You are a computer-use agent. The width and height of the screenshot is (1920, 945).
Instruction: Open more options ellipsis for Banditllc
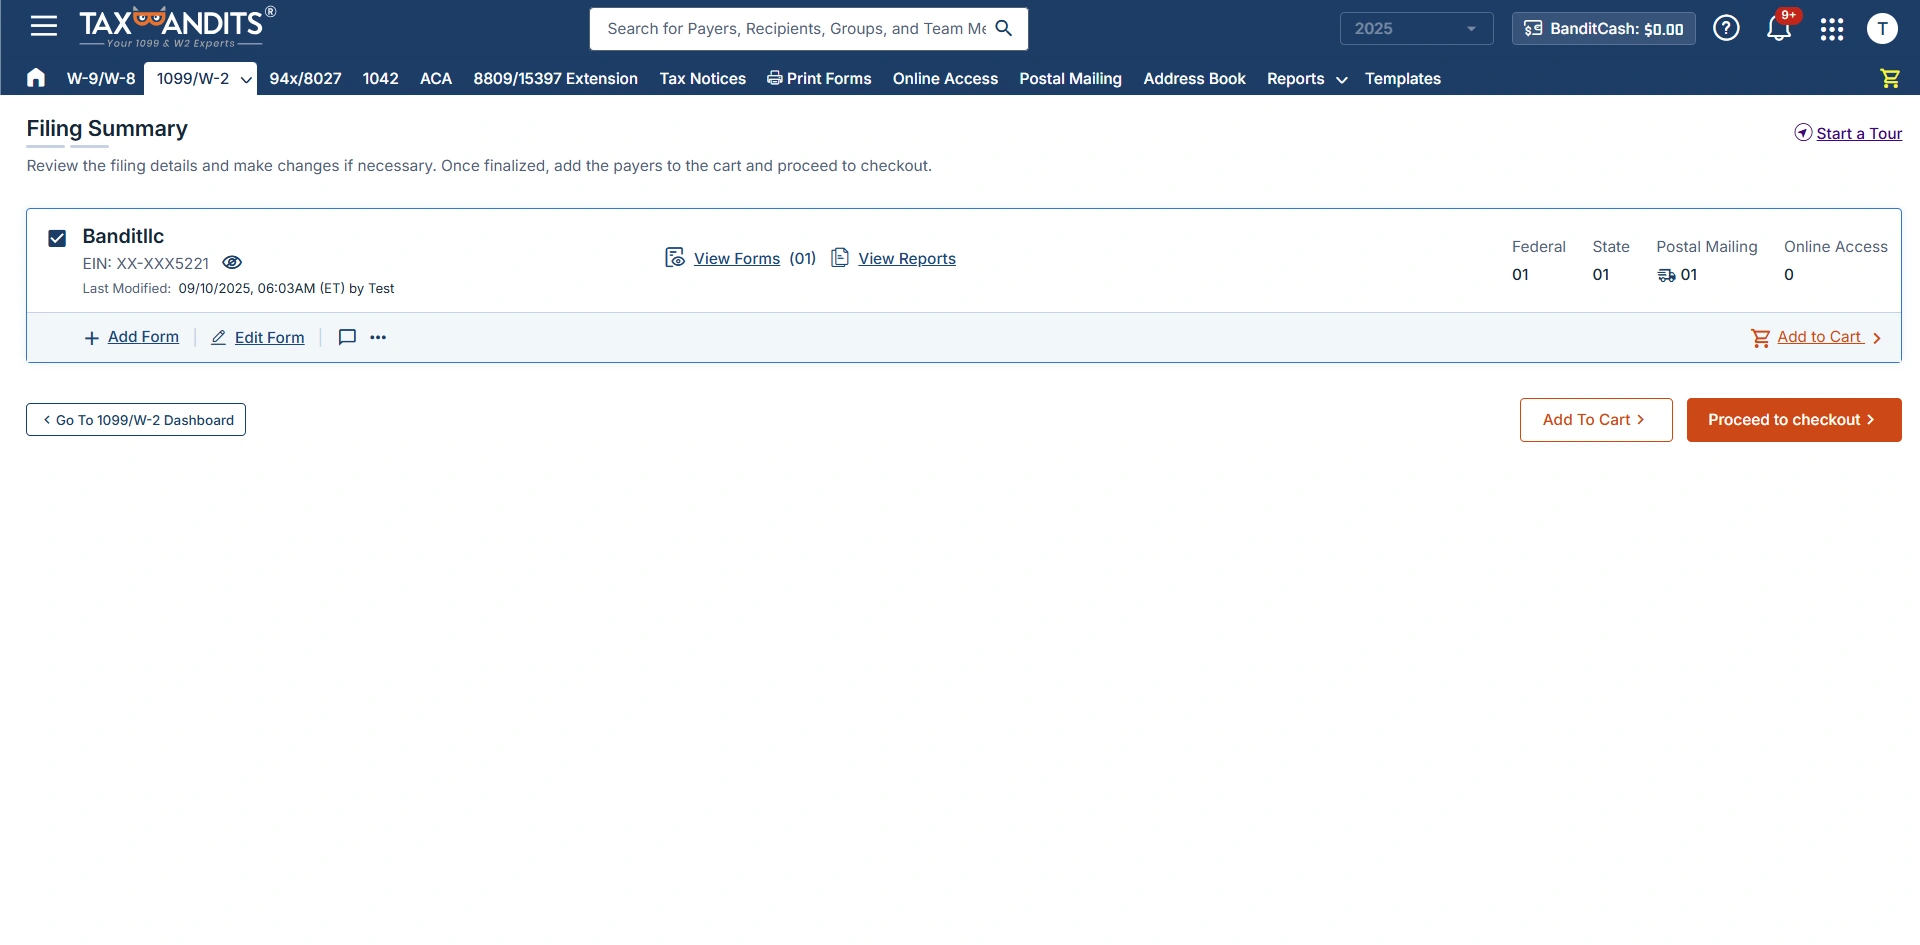click(x=378, y=337)
